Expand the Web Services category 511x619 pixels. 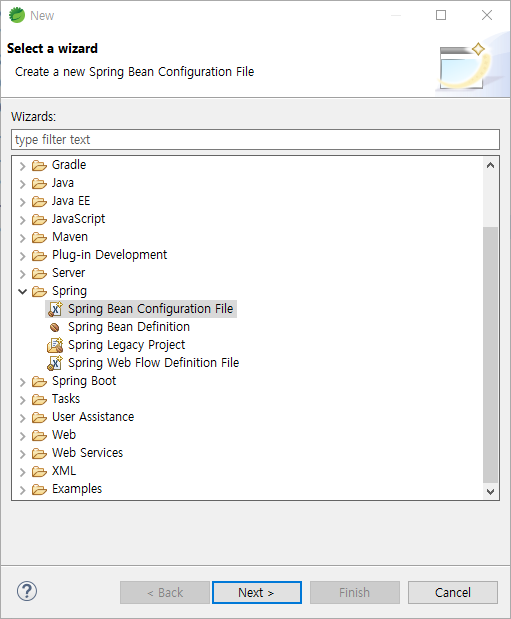pyautogui.click(x=23, y=454)
